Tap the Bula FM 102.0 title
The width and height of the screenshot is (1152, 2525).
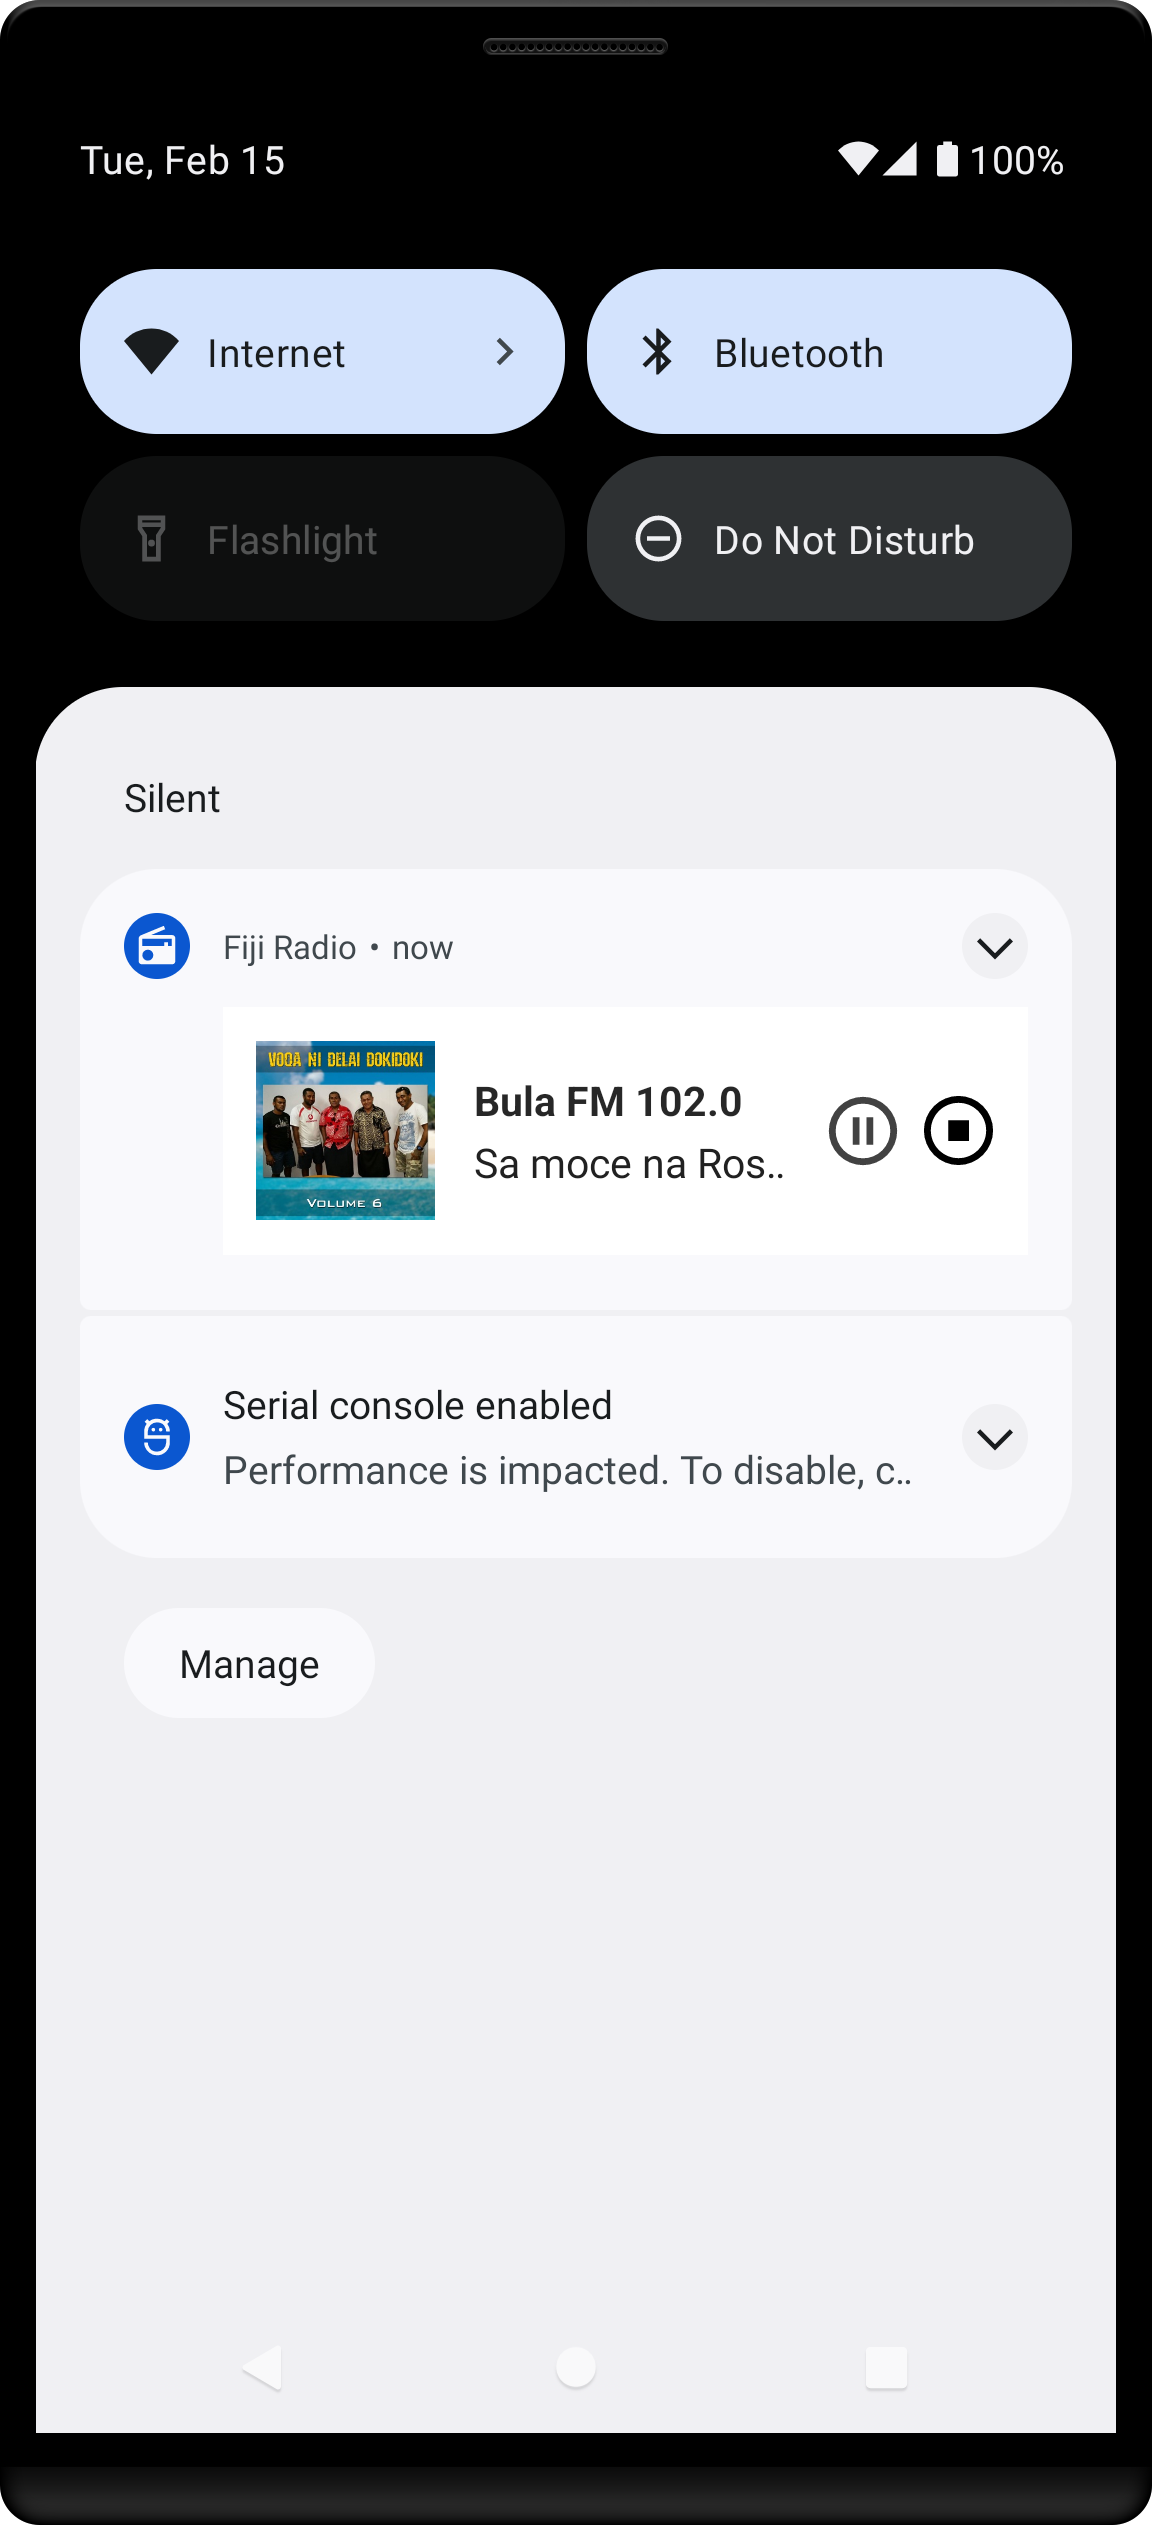[x=608, y=1102]
